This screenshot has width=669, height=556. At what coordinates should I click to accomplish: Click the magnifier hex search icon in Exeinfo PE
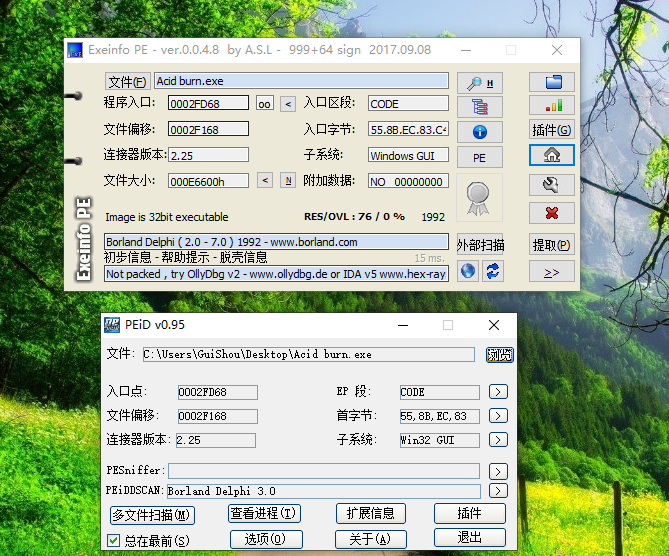tap(480, 83)
